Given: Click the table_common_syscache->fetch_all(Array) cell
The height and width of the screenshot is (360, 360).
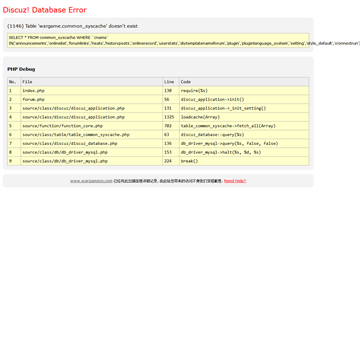Looking at the screenshot, I should pos(244,126).
